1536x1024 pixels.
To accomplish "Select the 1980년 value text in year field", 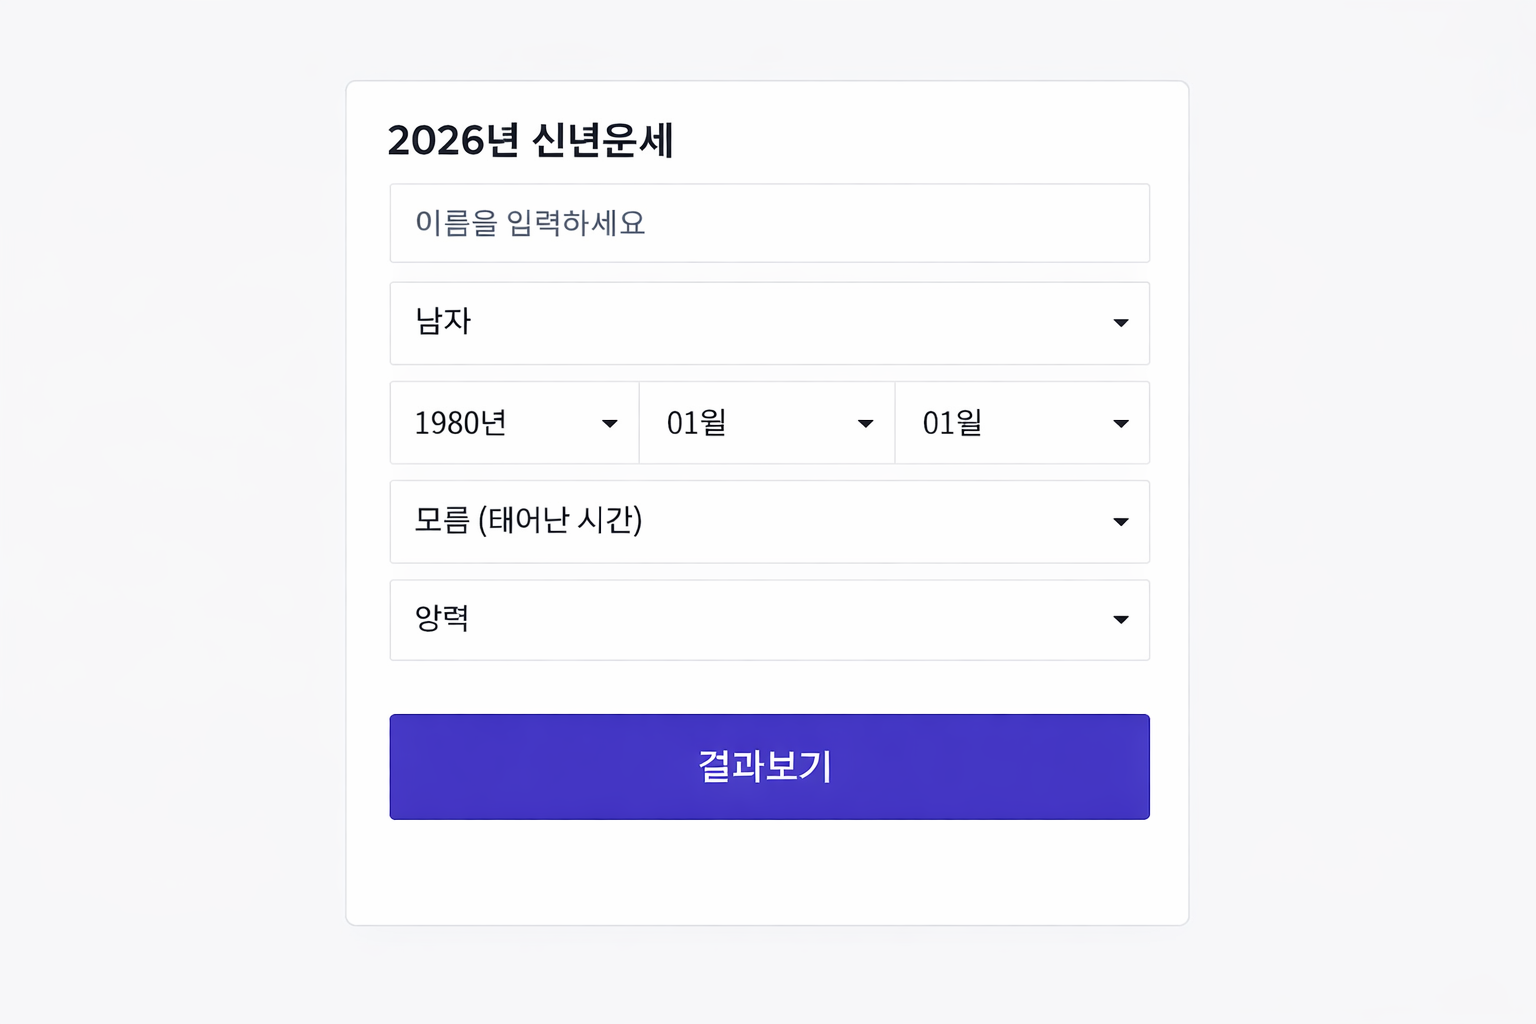I will pyautogui.click(x=460, y=424).
